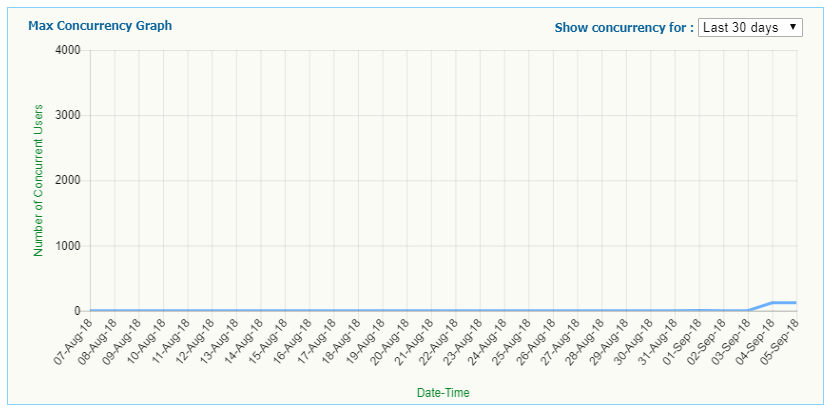Click the 2000 y-axis tick label
The width and height of the screenshot is (832, 412).
pos(67,180)
